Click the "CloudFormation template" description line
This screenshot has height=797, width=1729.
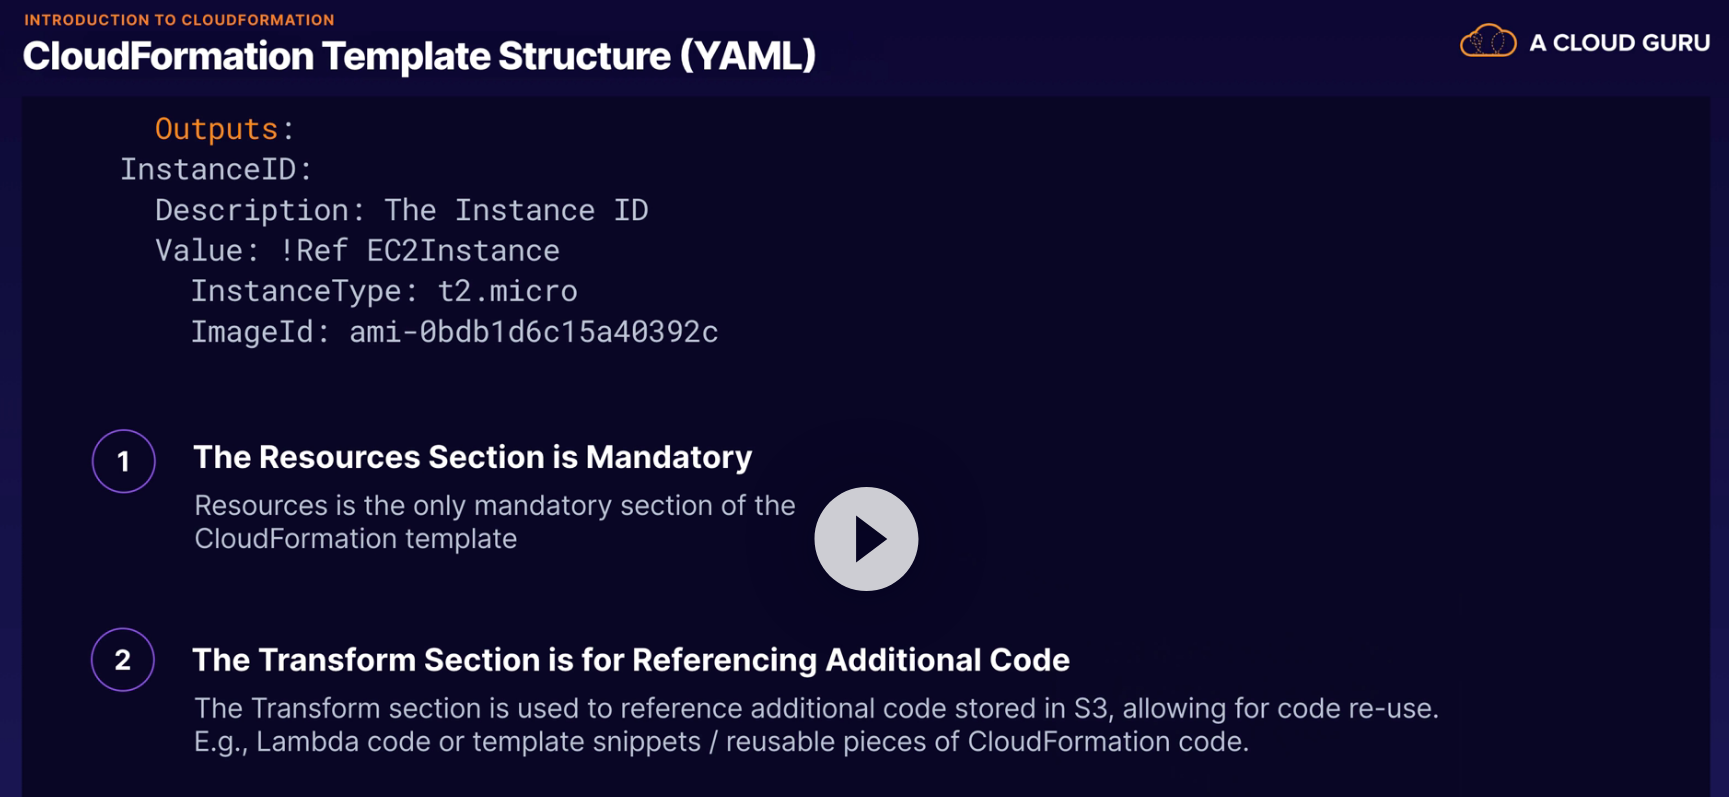(355, 539)
